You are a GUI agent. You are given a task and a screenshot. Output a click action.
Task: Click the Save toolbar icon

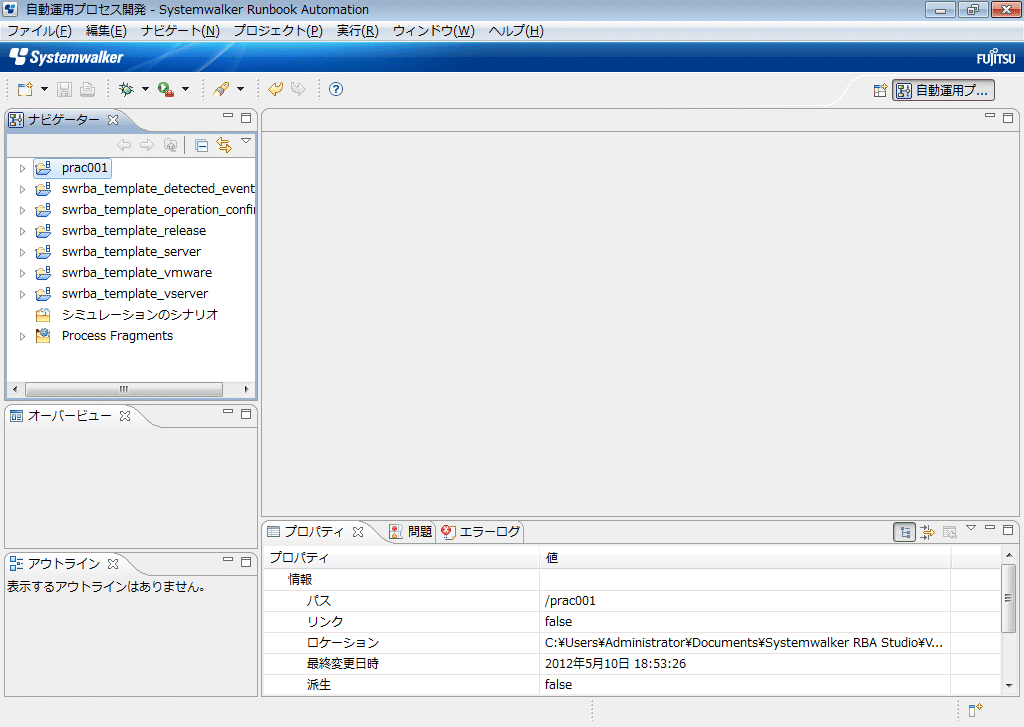64,89
